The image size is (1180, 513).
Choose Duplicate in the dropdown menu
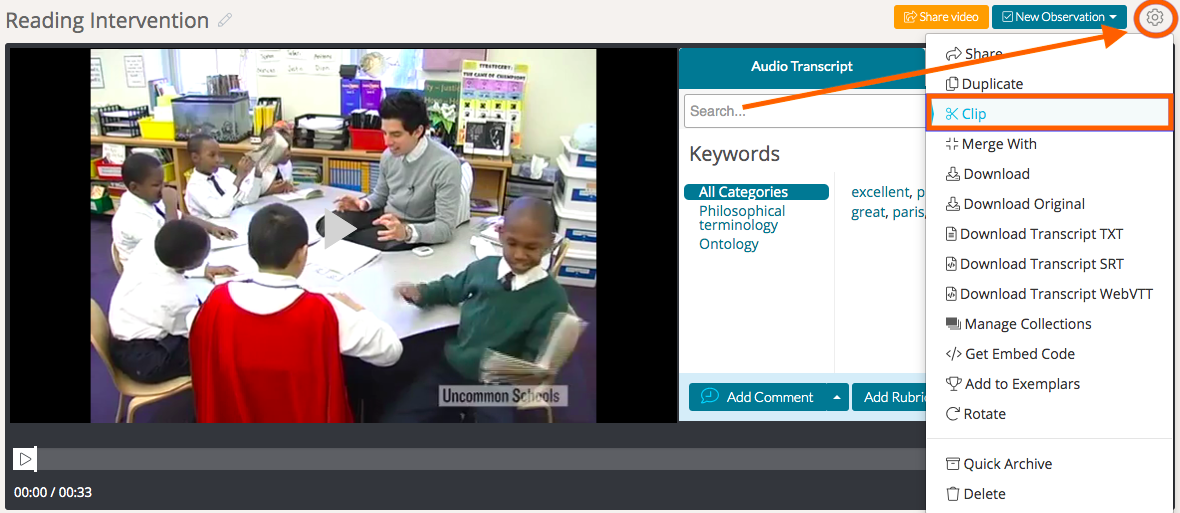coord(992,84)
